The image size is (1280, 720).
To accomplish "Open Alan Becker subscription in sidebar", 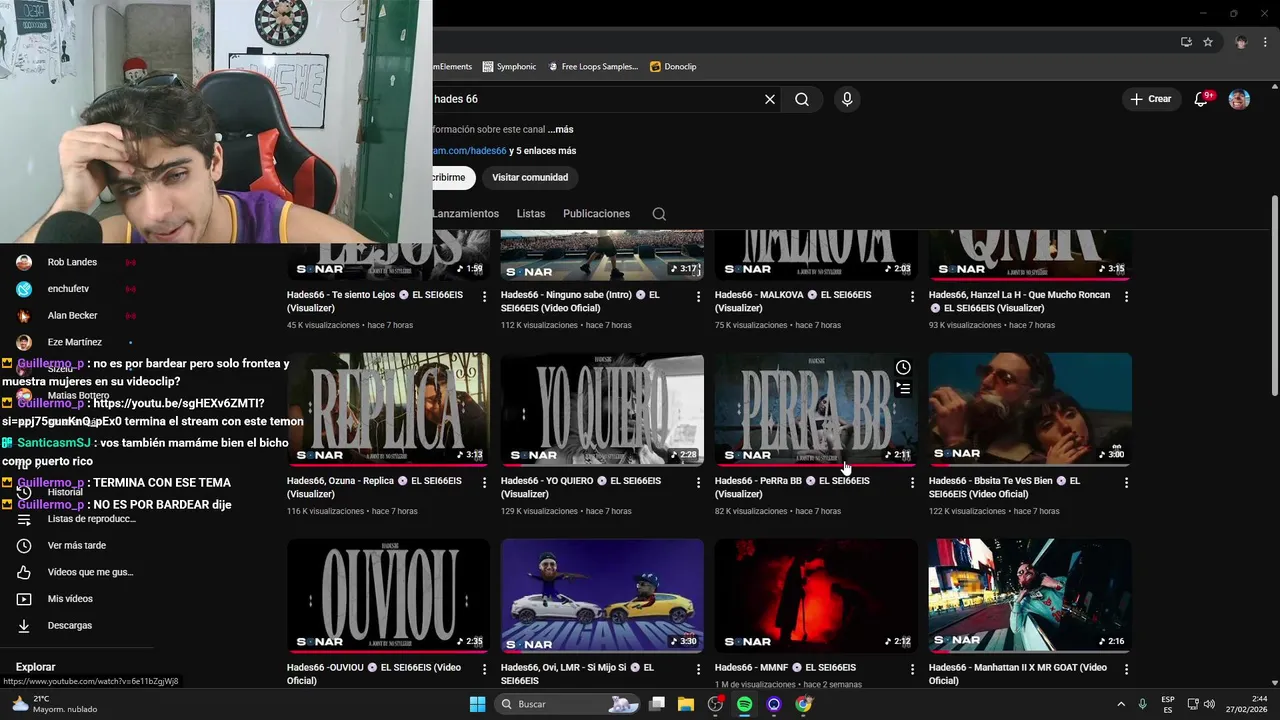I will pos(72,316).
